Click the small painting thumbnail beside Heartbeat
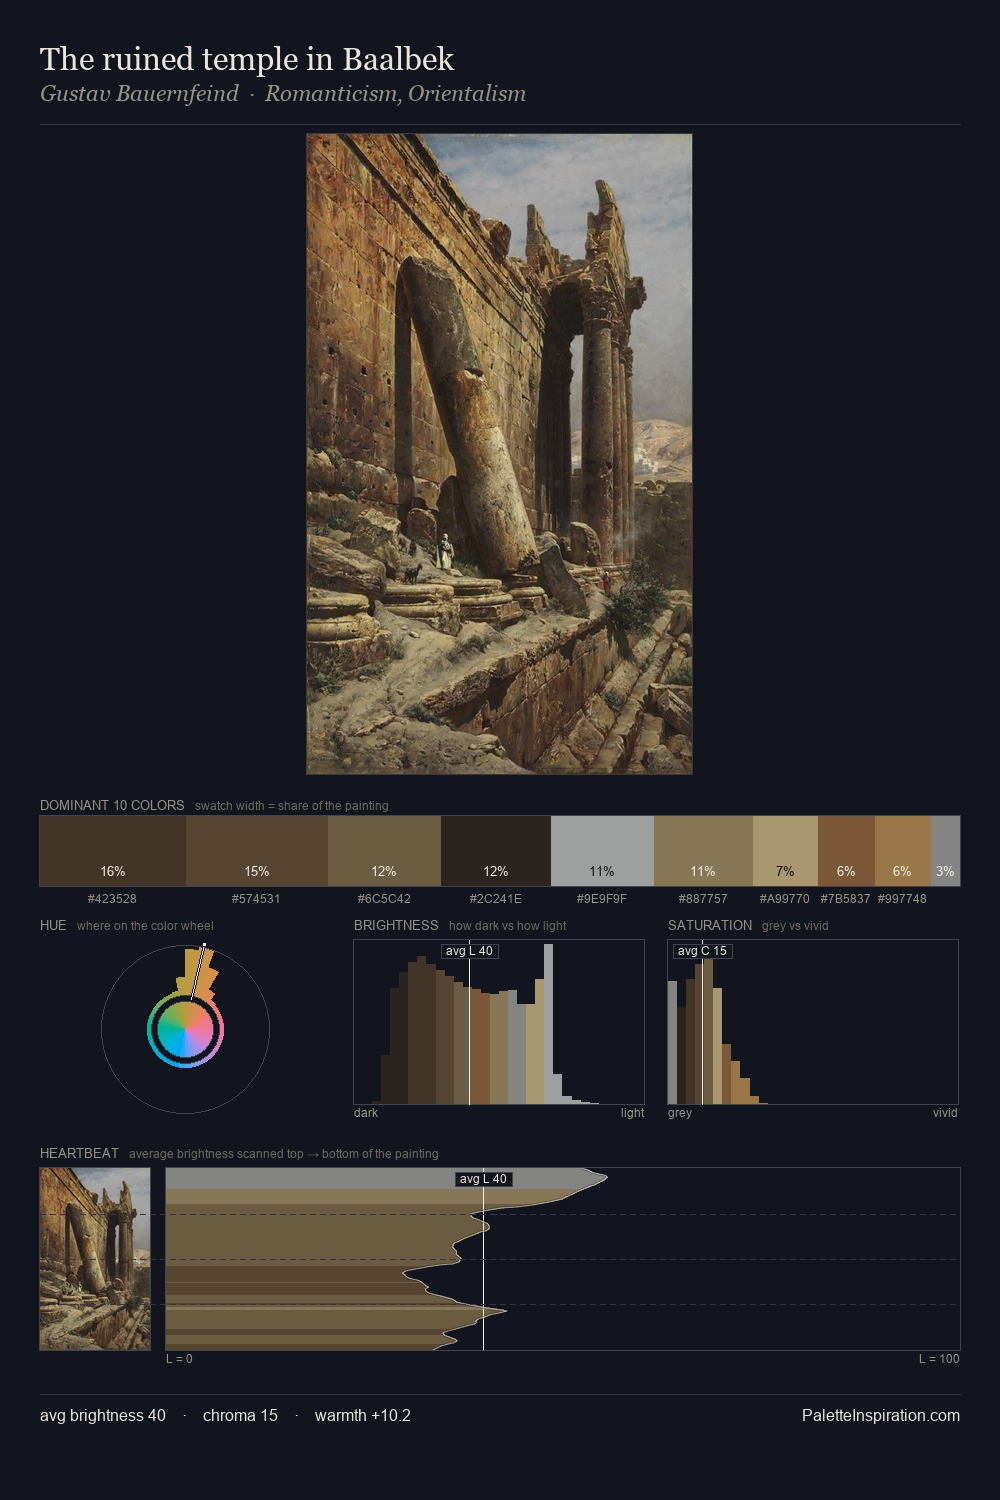This screenshot has height=1500, width=1000. (x=95, y=1259)
